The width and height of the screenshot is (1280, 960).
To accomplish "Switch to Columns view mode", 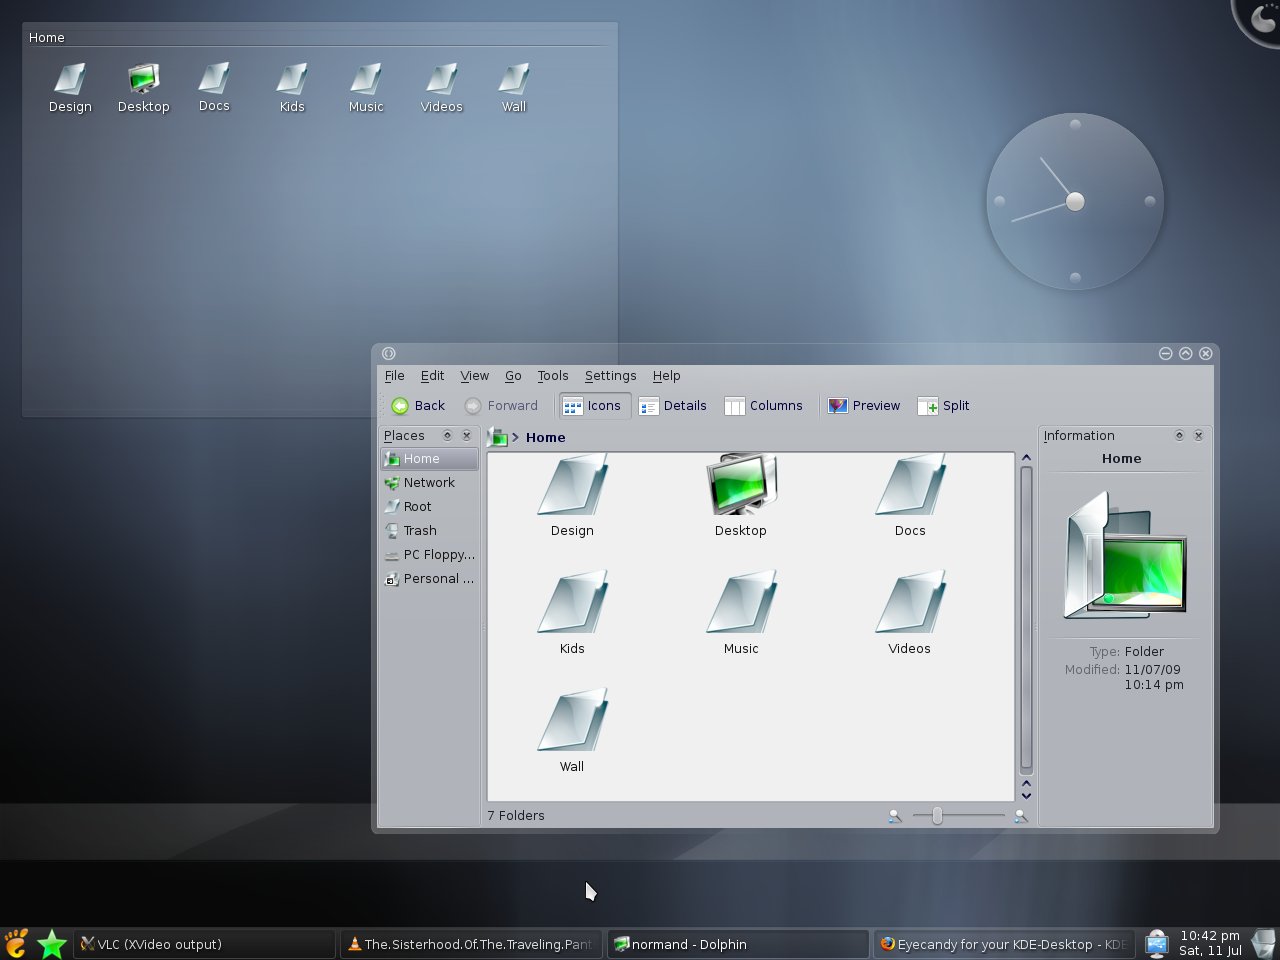I will click(x=764, y=406).
